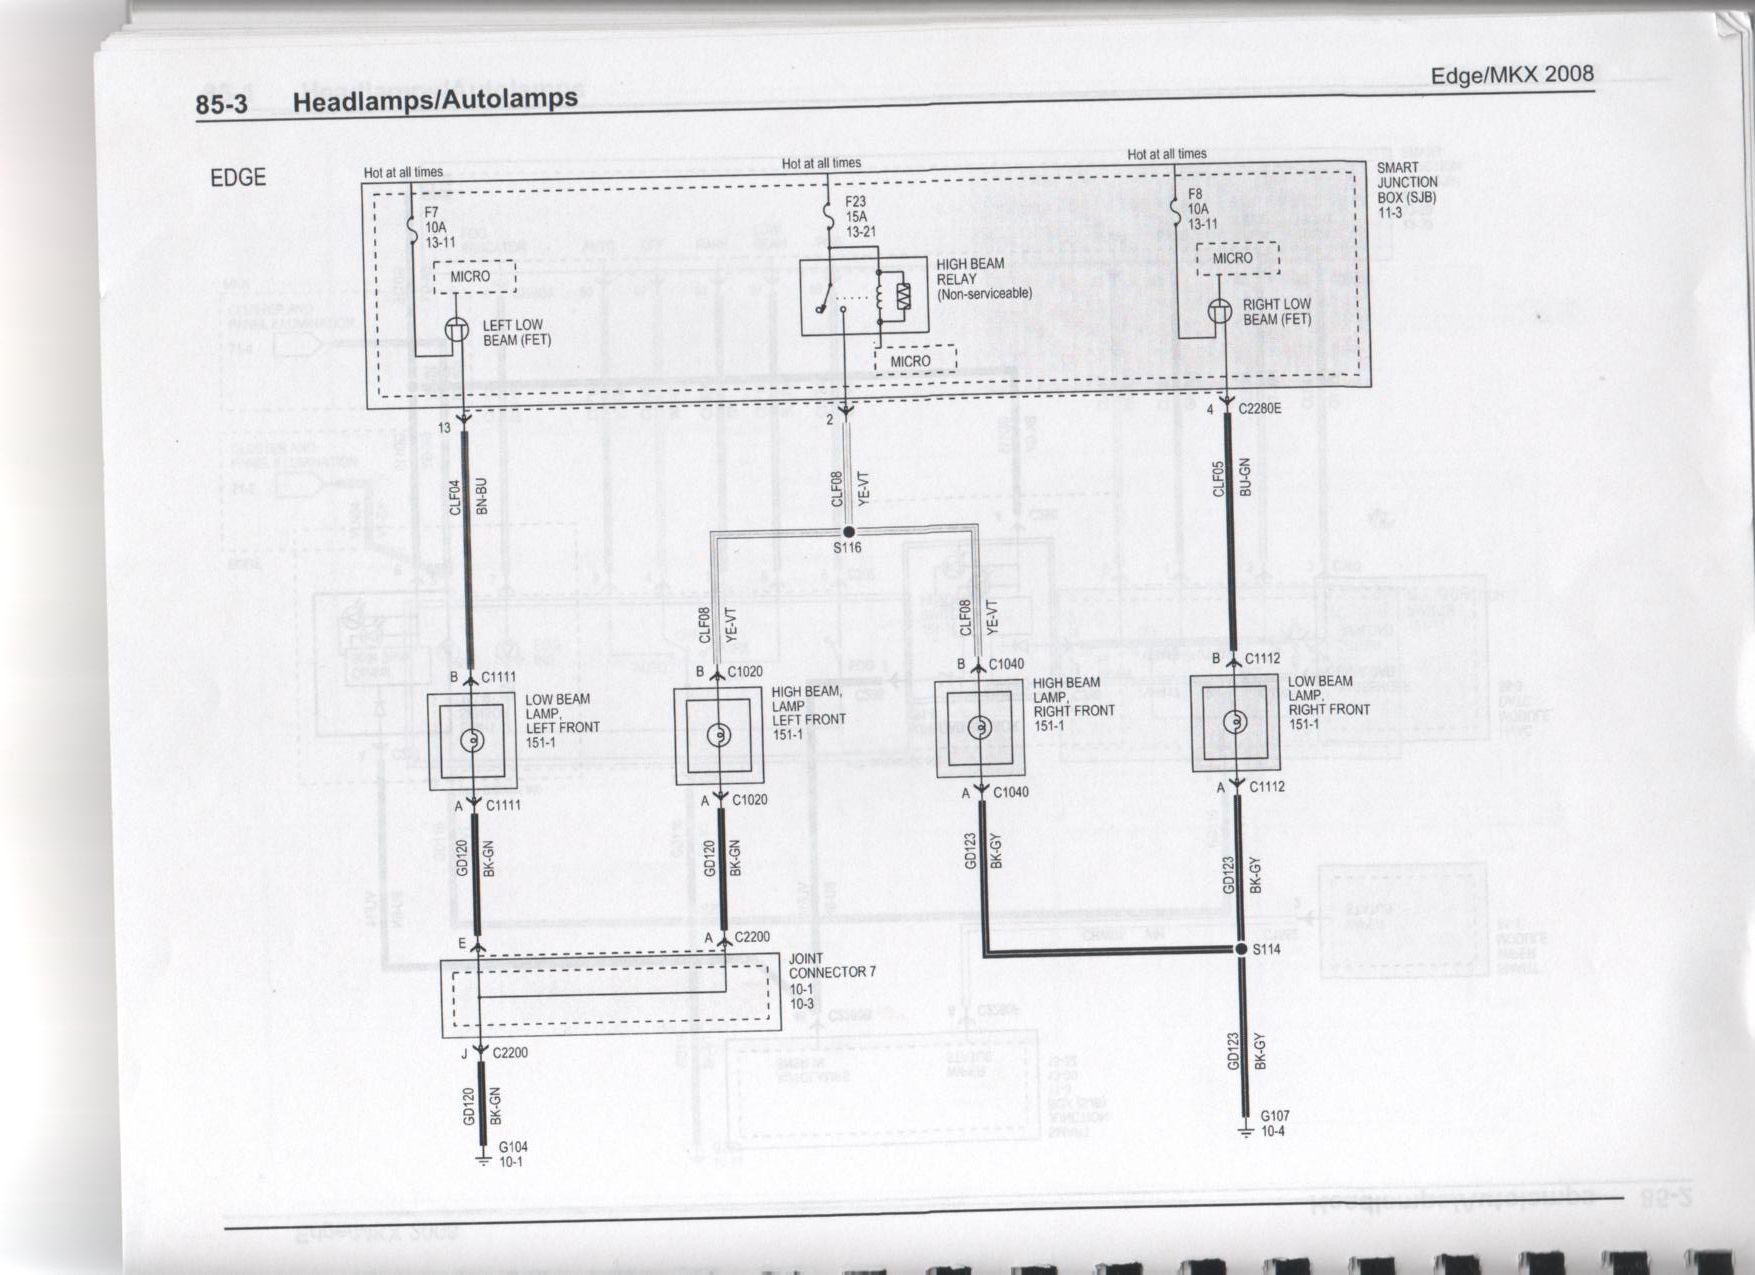Click the S114 splice dot

pos(1241,949)
